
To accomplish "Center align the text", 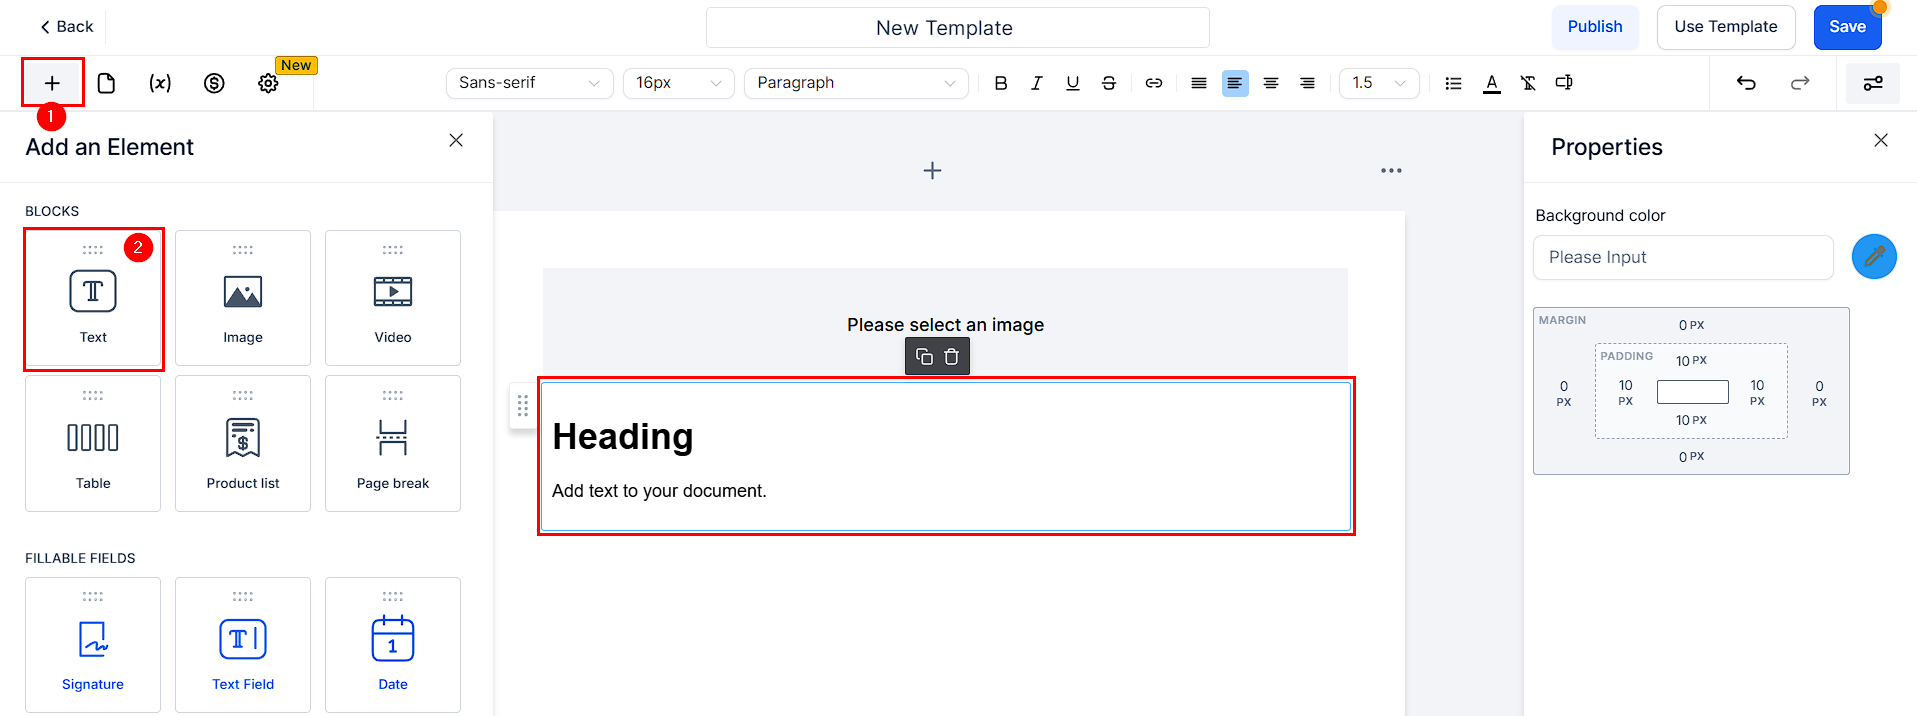I will tap(1271, 83).
